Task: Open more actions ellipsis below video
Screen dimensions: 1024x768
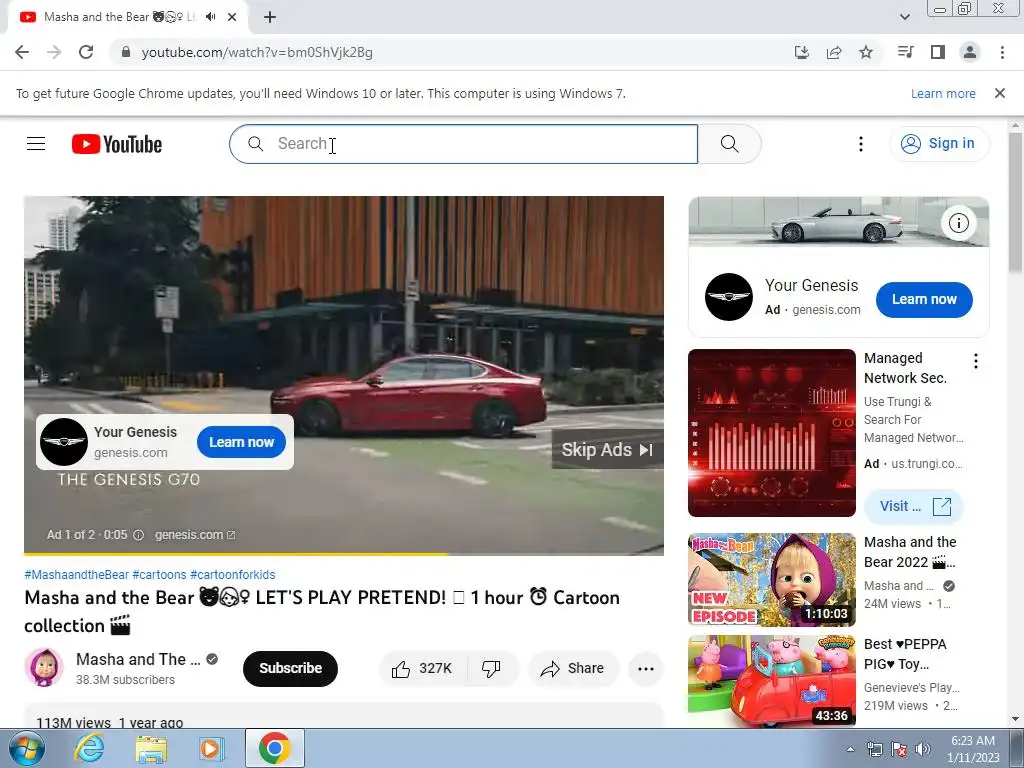Action: [646, 669]
